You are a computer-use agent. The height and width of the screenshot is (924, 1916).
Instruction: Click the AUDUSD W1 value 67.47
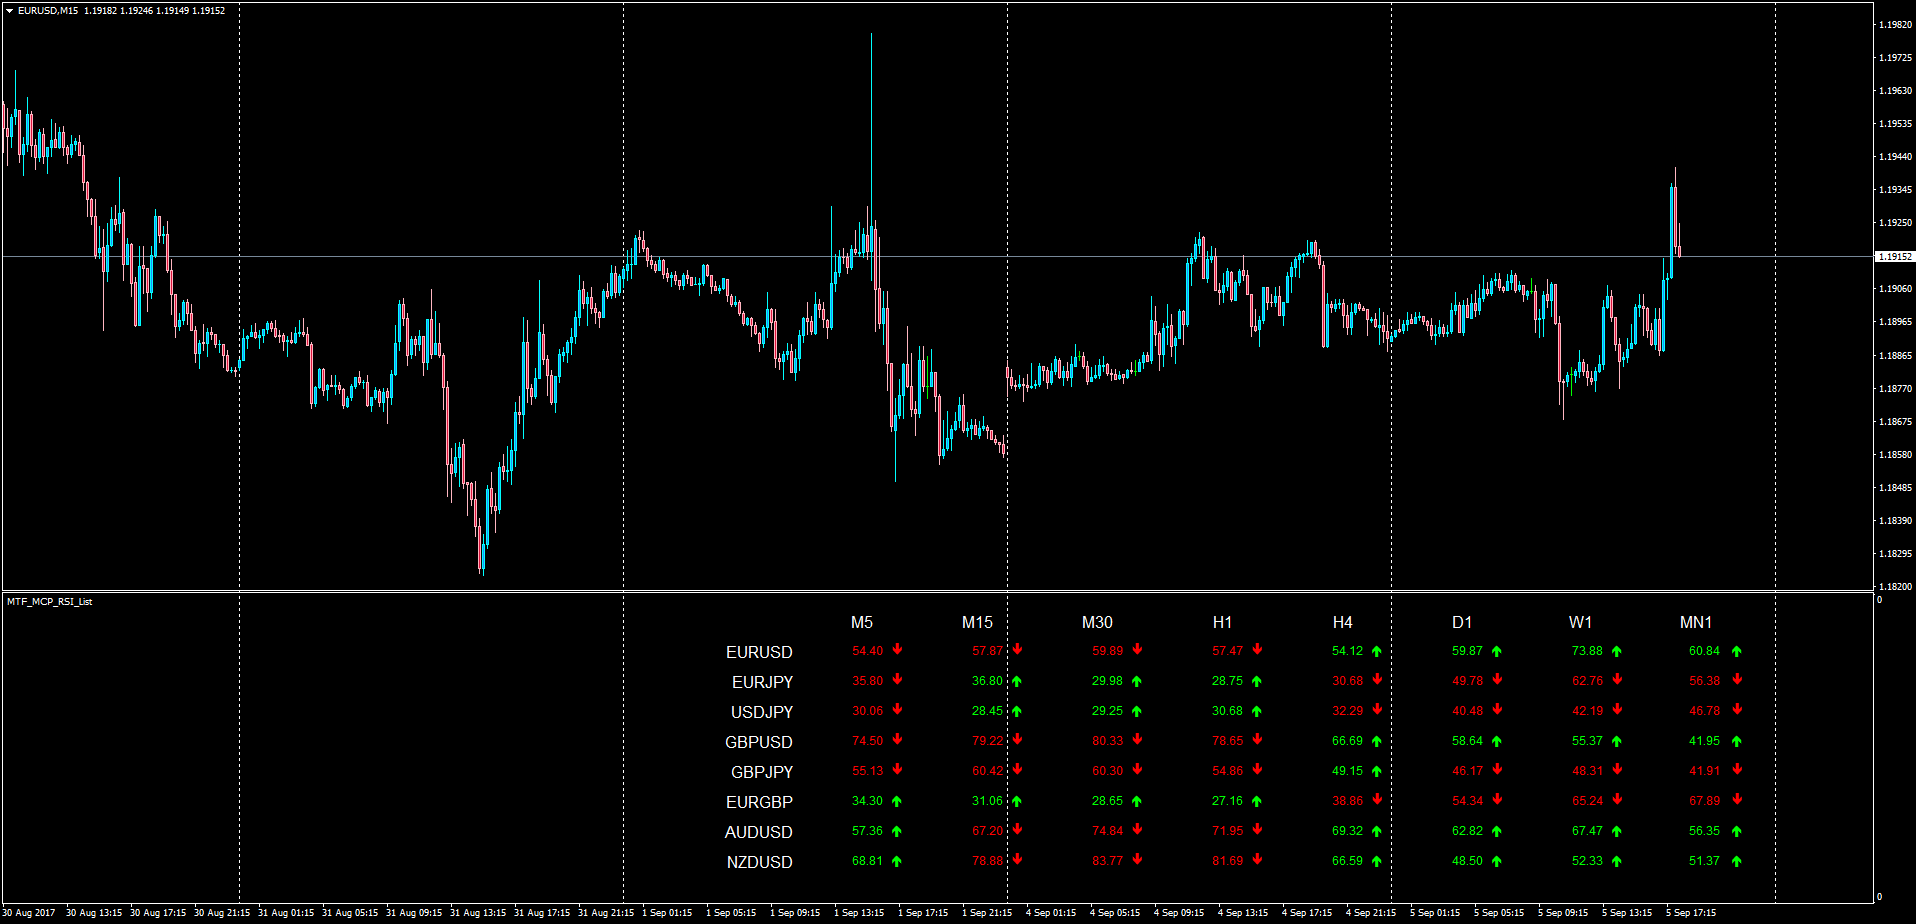point(1587,831)
